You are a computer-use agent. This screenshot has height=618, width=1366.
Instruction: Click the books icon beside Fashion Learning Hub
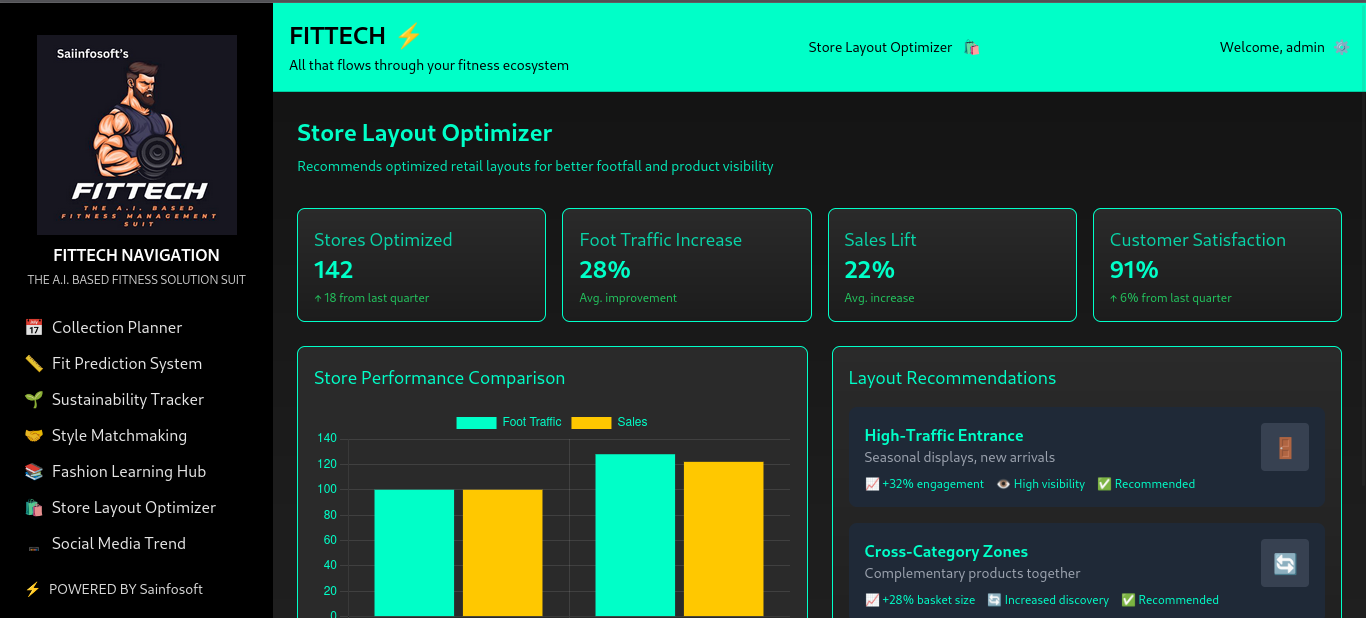point(34,471)
